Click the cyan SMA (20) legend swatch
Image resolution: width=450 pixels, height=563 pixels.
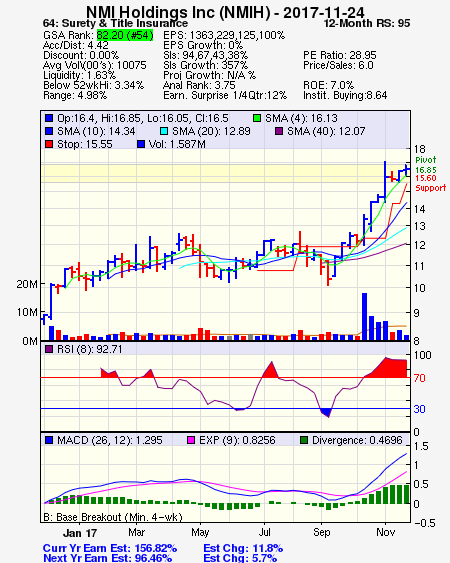164,131
